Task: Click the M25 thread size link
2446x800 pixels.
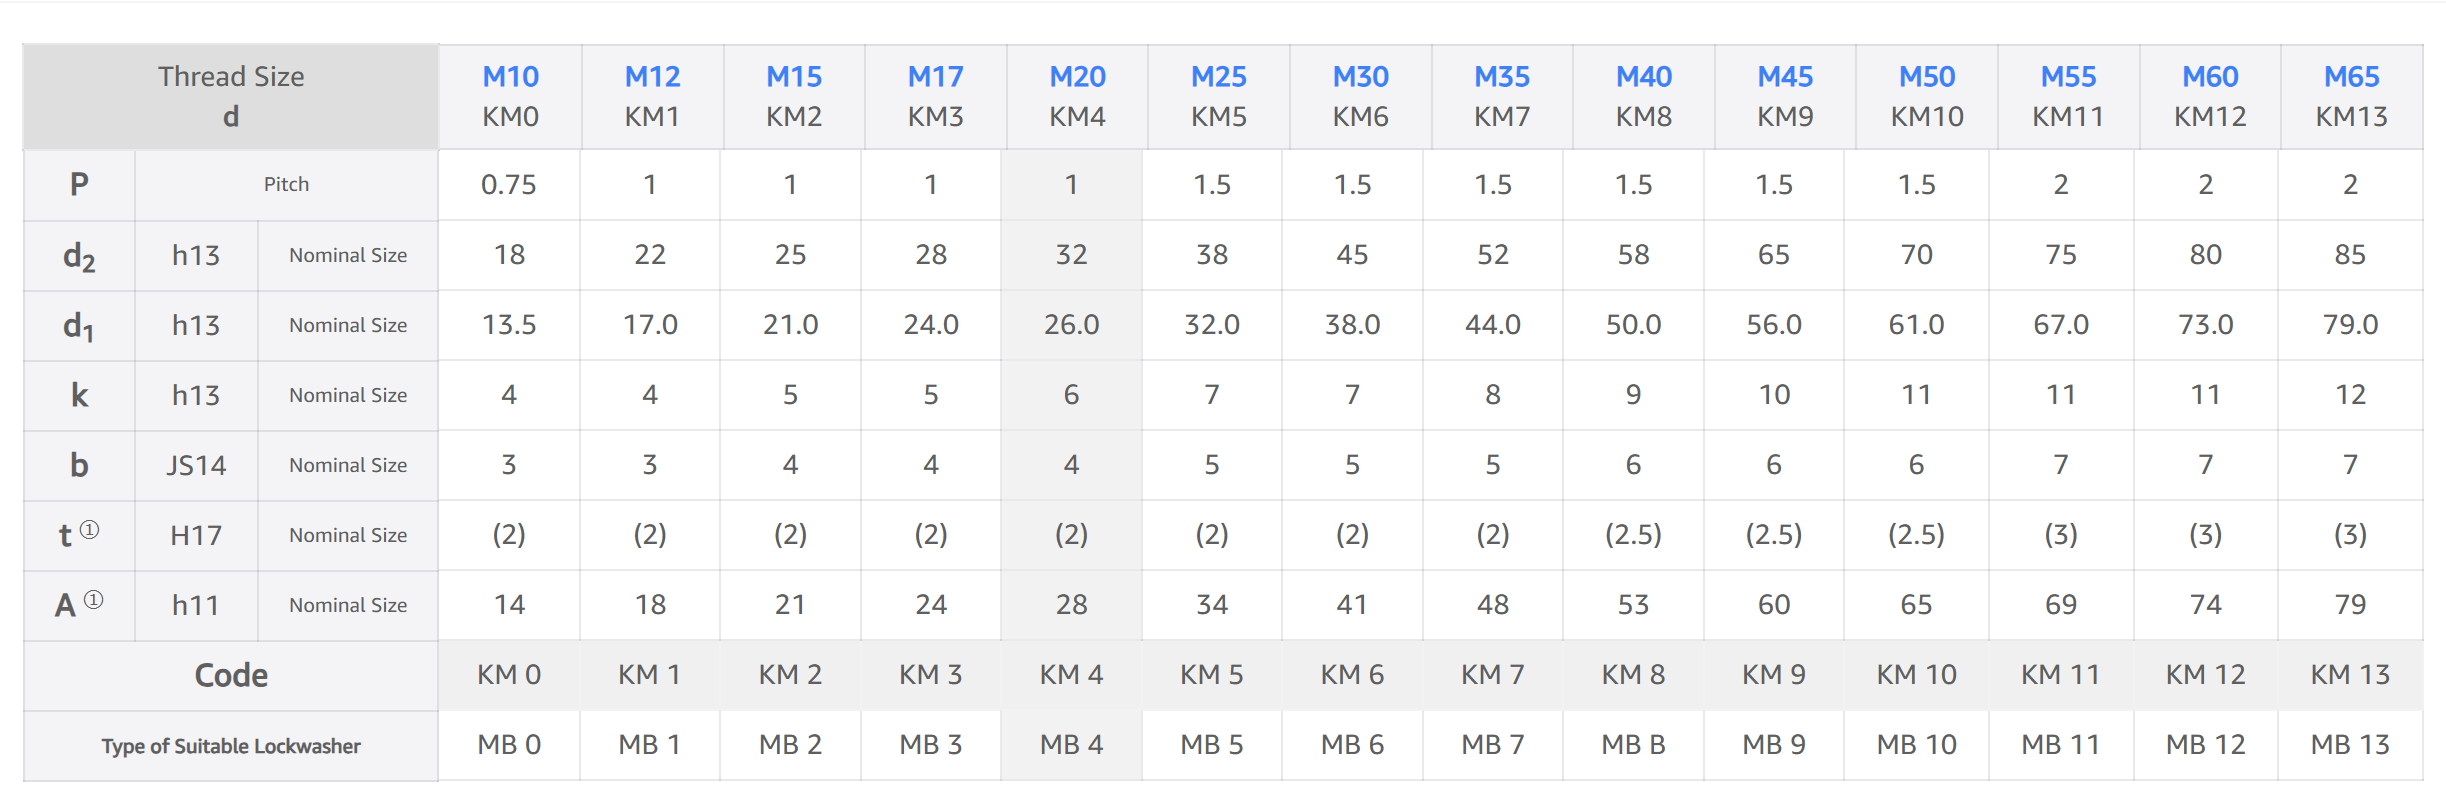Action: coord(1218,77)
